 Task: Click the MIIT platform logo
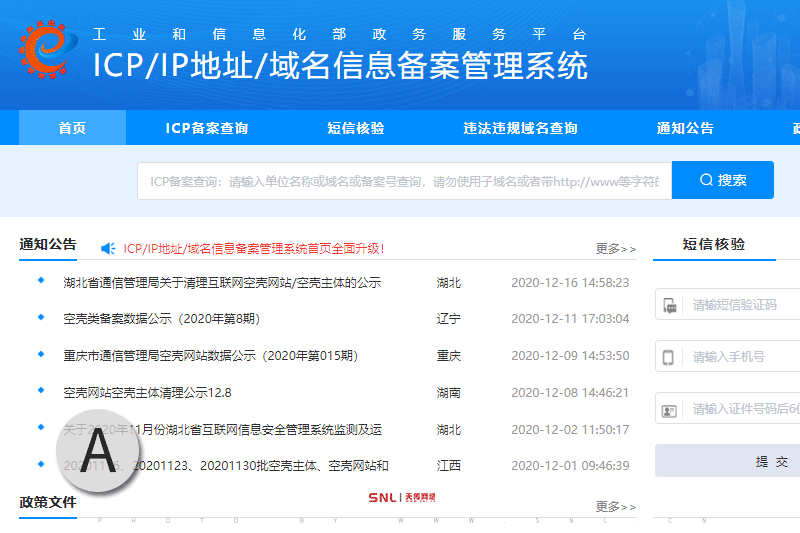tap(48, 49)
